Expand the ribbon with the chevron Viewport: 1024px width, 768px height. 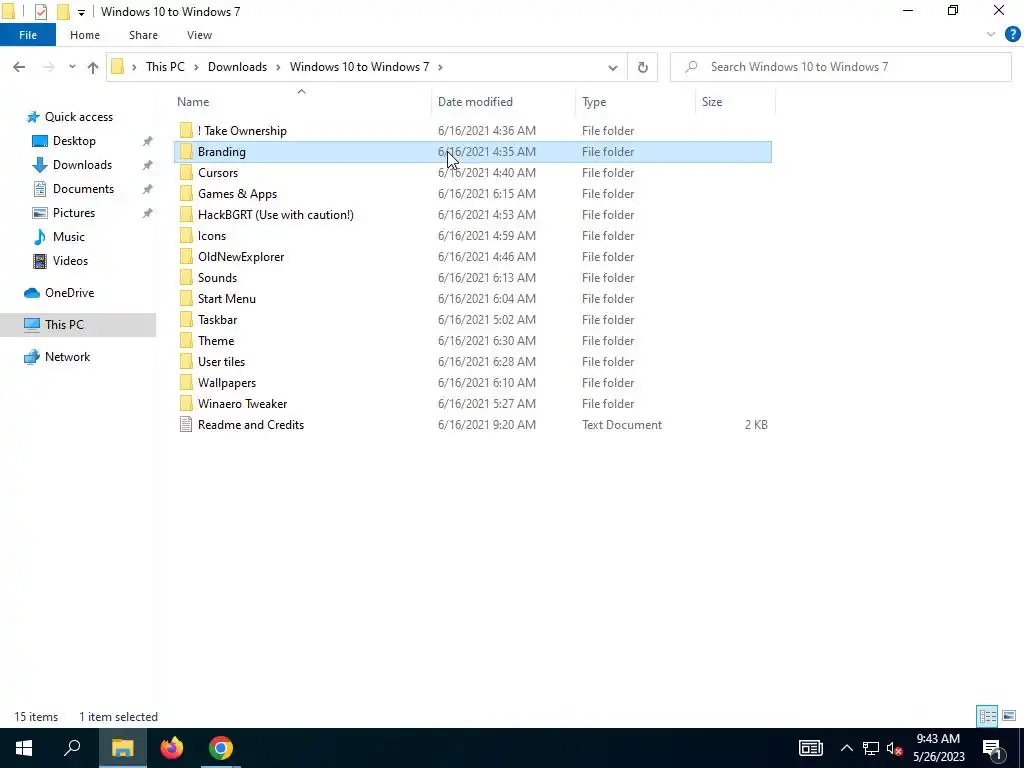pyautogui.click(x=991, y=35)
